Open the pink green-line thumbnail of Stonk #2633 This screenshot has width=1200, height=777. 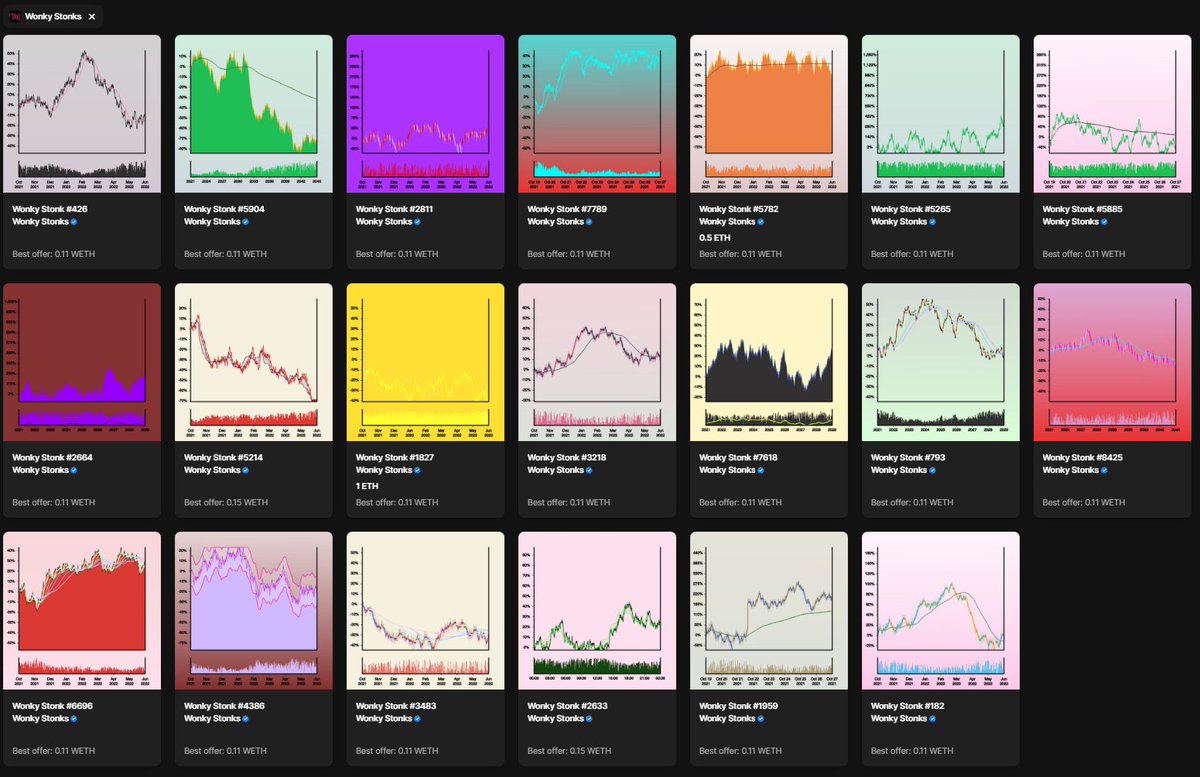tap(598, 611)
